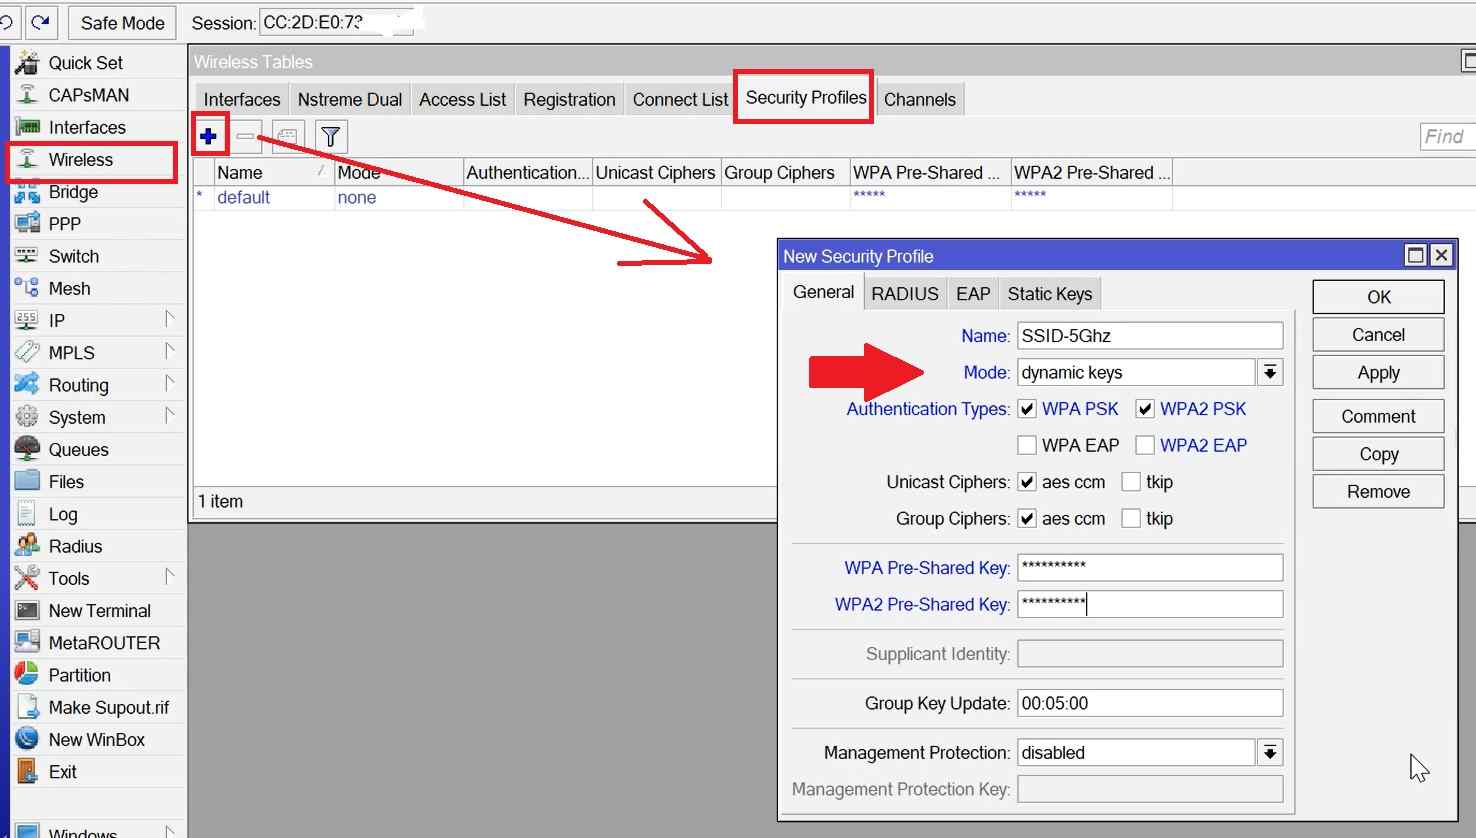The width and height of the screenshot is (1476, 838).
Task: Click the profile Name input field
Action: pos(1150,336)
